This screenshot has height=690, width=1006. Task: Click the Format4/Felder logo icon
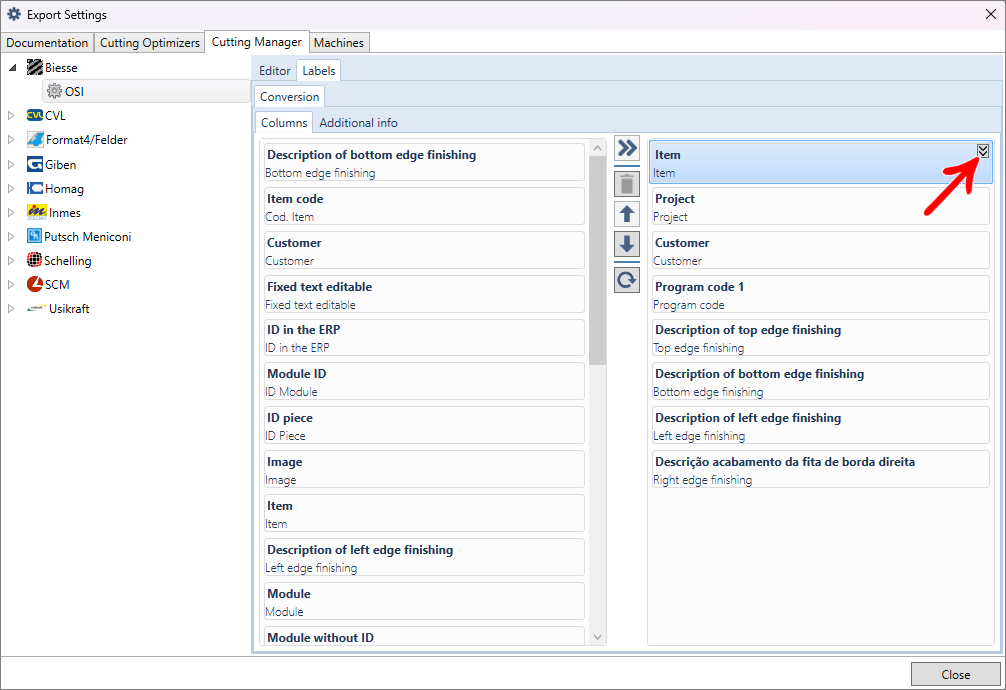[x=35, y=139]
